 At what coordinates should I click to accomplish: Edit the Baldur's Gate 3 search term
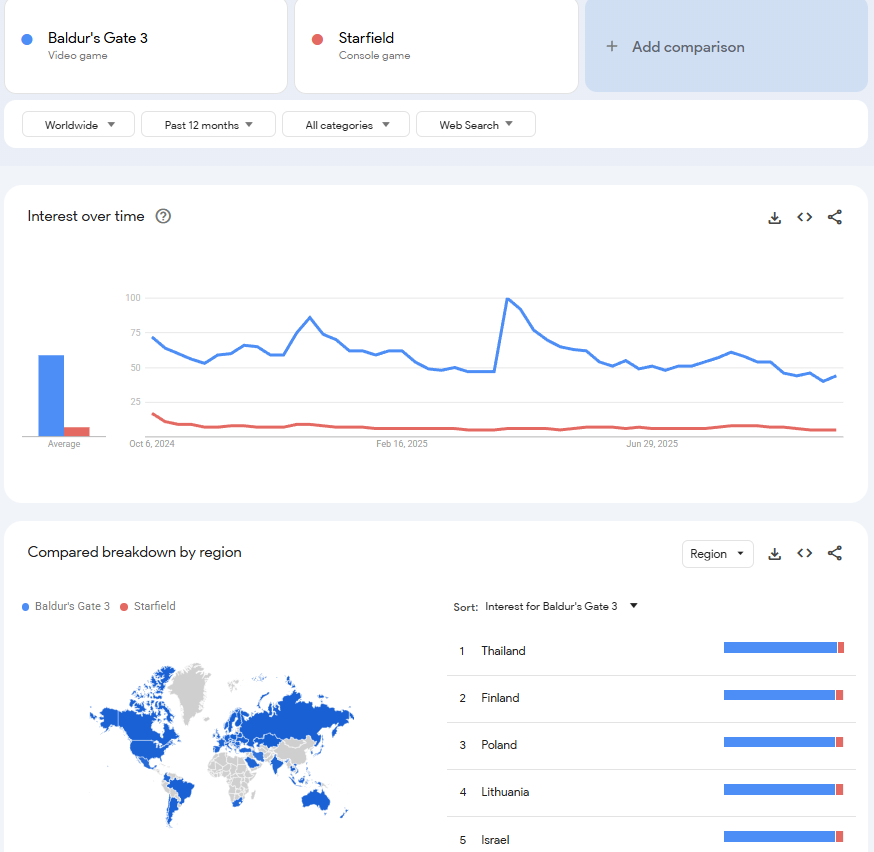point(98,39)
